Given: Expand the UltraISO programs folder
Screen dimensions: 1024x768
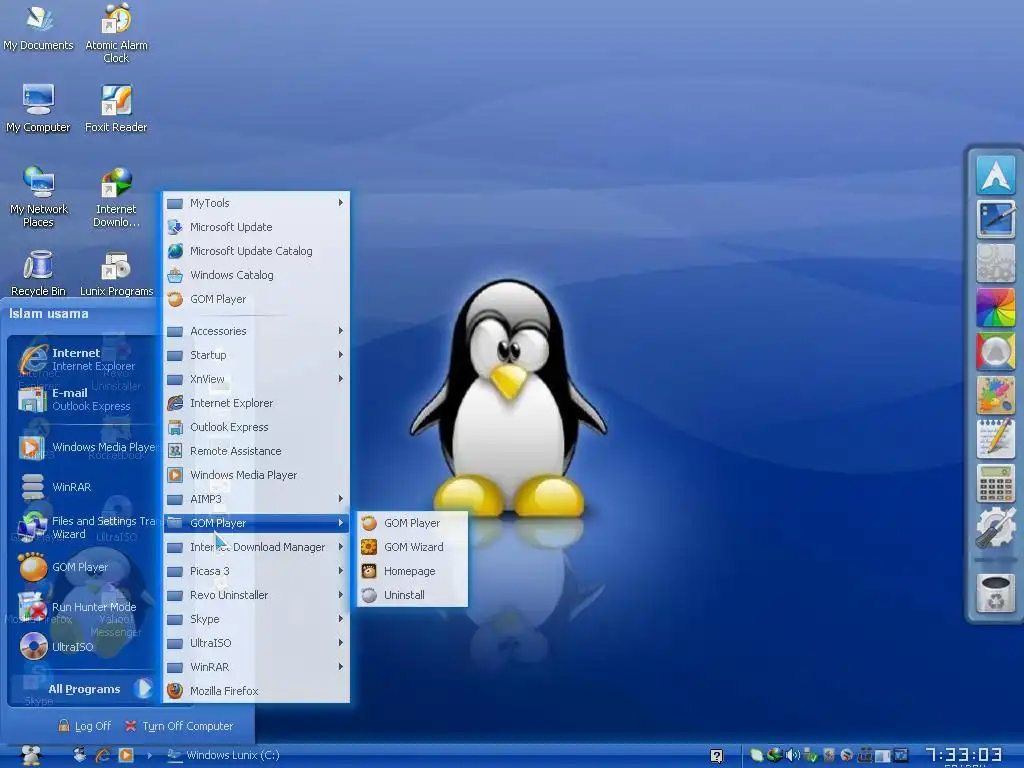Looking at the screenshot, I should 256,643.
